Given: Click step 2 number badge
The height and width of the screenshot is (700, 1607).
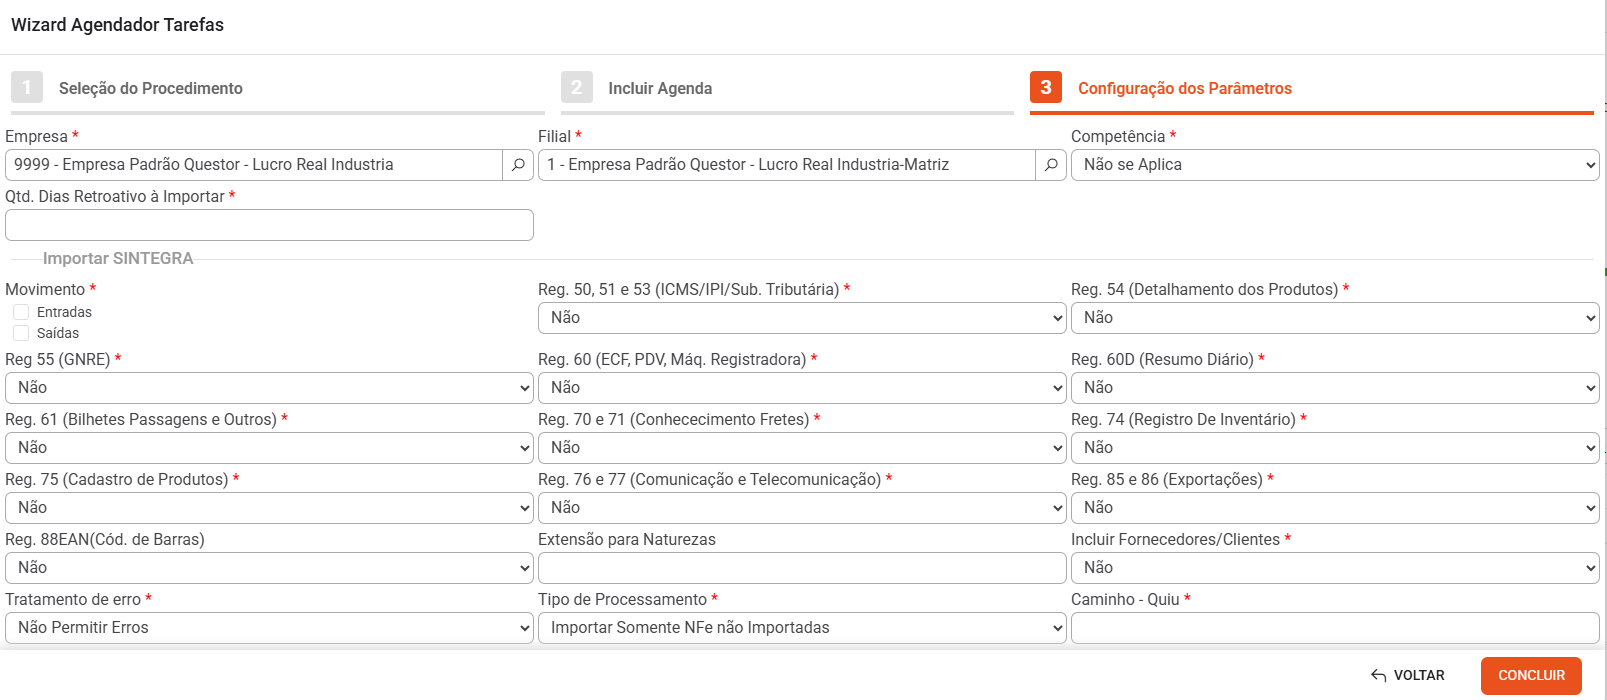Looking at the screenshot, I should tap(577, 87).
